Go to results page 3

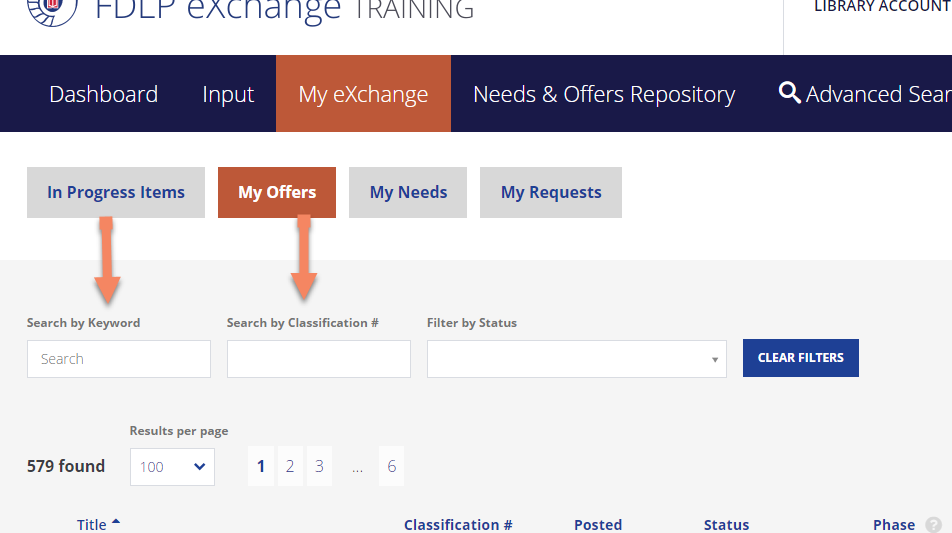click(x=319, y=466)
